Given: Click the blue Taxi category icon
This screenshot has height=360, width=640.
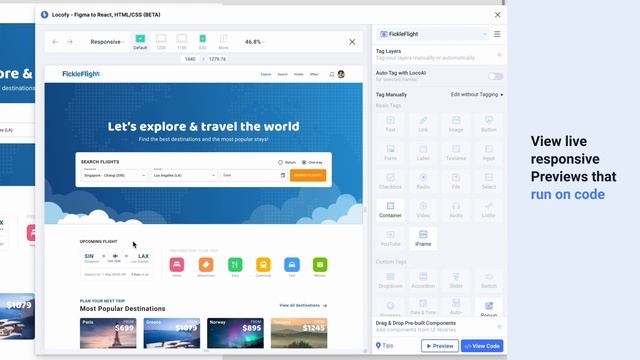Looking at the screenshot, I should 291,264.
